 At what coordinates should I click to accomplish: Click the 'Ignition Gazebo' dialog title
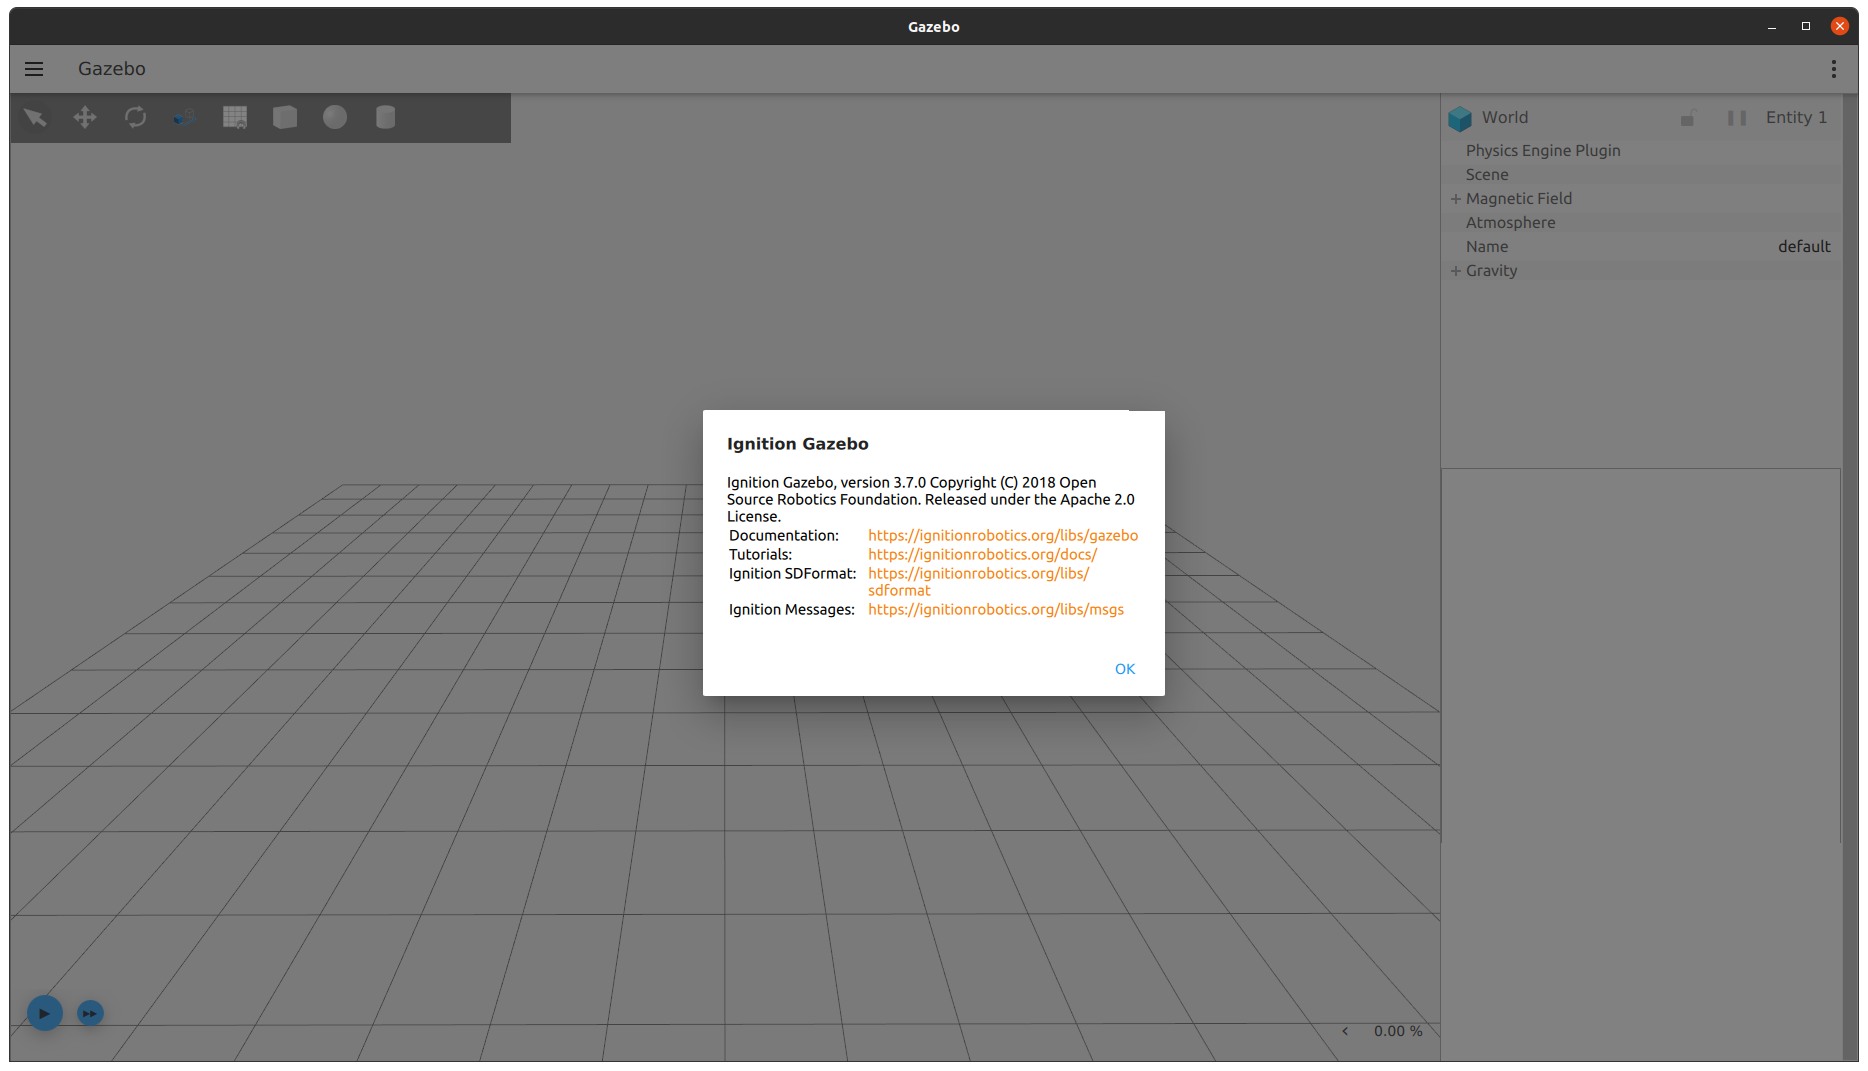click(x=798, y=444)
